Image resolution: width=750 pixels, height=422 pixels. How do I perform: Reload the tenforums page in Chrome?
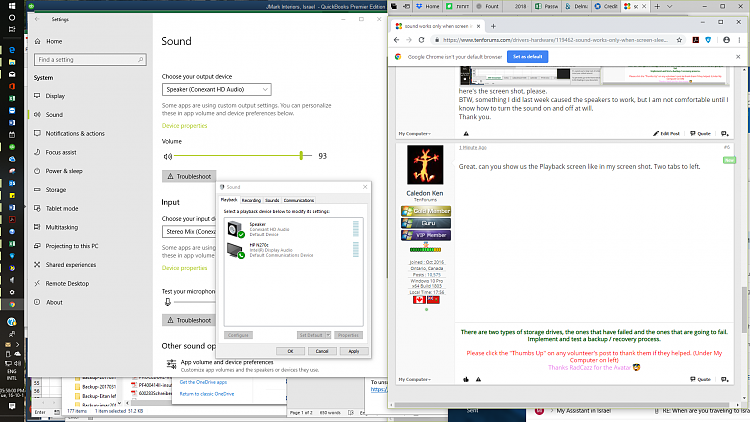coord(420,40)
